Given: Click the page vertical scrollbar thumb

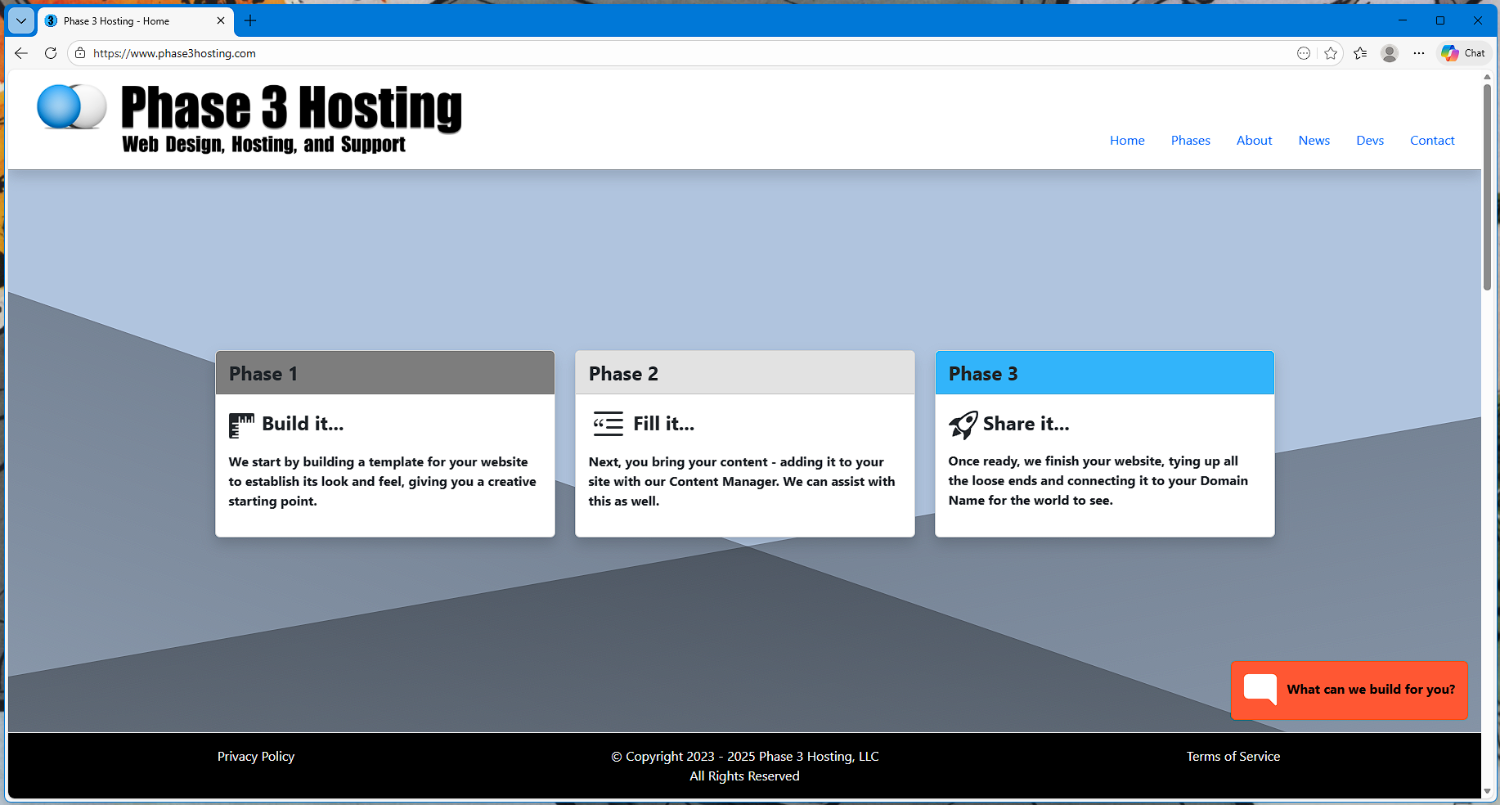Looking at the screenshot, I should (1488, 187).
